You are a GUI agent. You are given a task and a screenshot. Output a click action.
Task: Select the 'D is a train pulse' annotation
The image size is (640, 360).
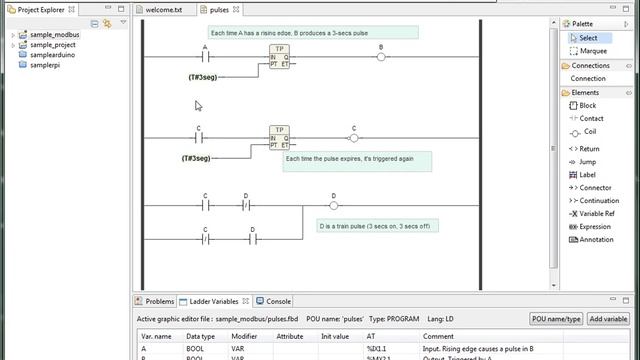tap(378, 226)
